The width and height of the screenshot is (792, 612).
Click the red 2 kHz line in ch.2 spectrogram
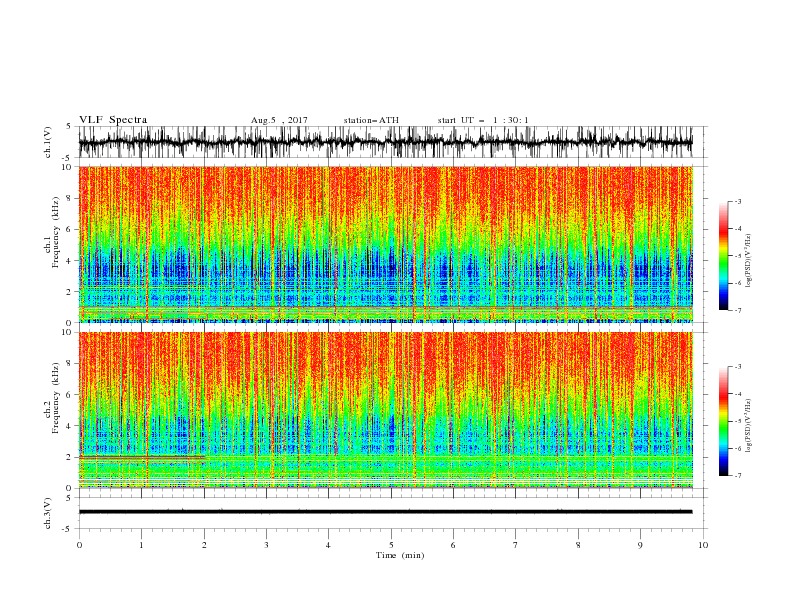pos(142,457)
